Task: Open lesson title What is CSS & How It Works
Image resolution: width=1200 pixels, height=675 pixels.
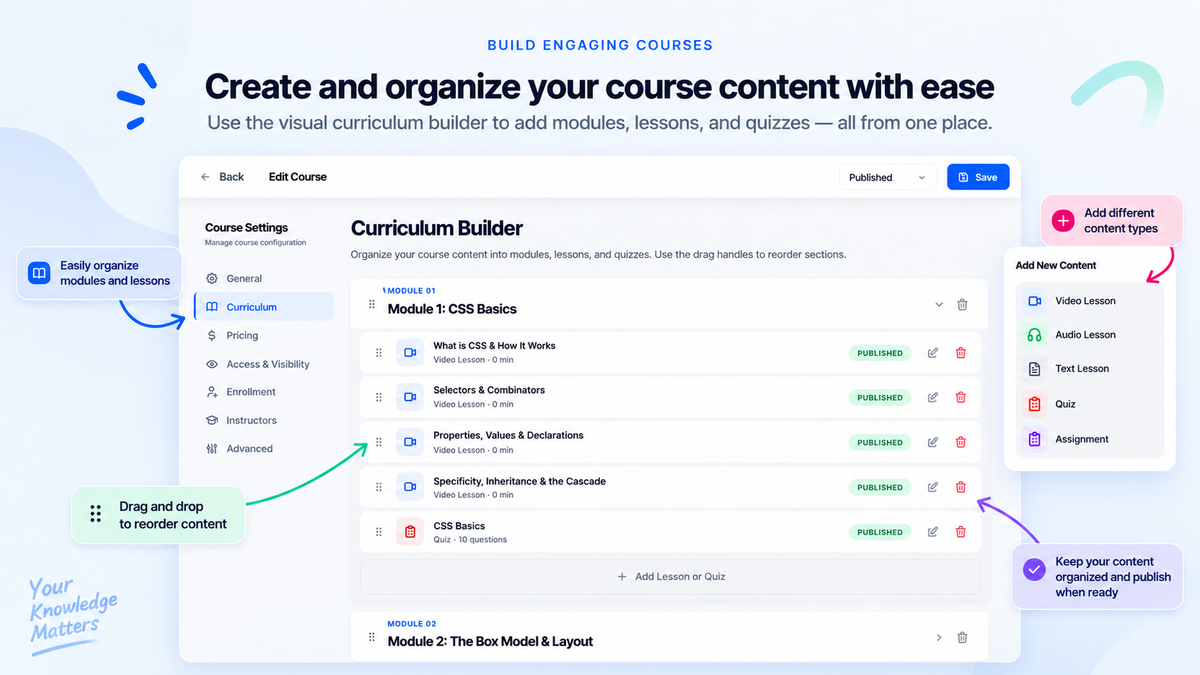Action: pyautogui.click(x=494, y=346)
